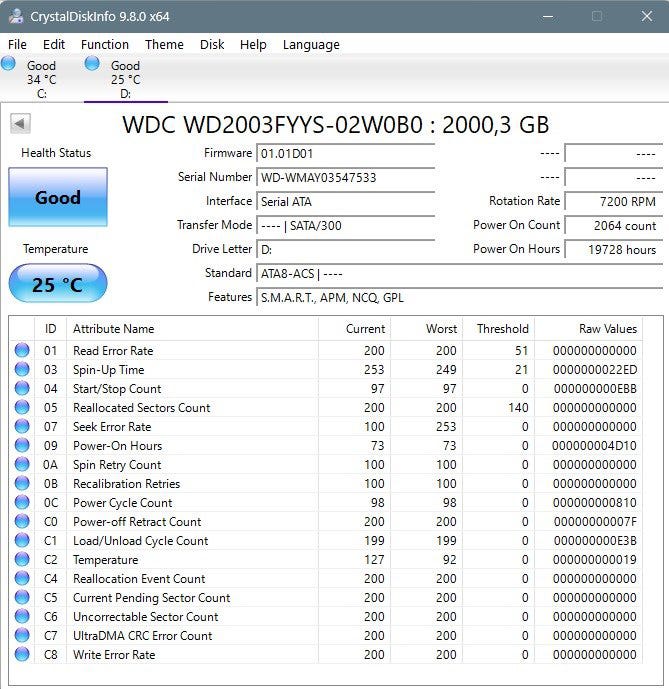Click the ID column header

tap(51, 329)
